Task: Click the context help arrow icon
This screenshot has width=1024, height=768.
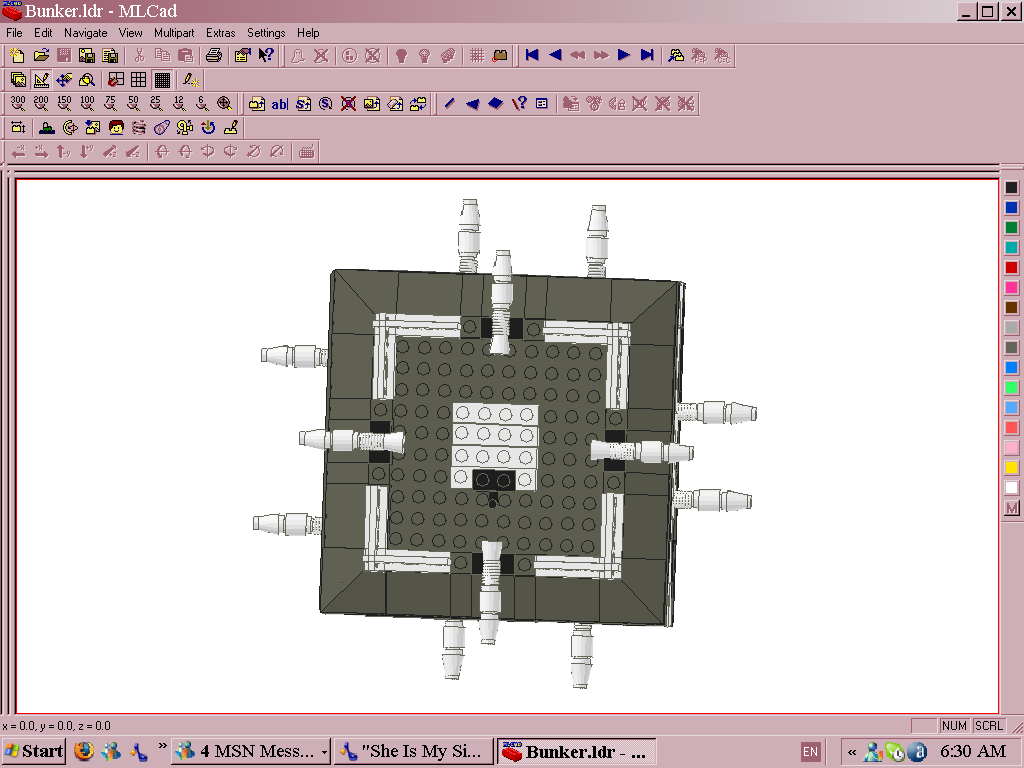Action: point(266,56)
